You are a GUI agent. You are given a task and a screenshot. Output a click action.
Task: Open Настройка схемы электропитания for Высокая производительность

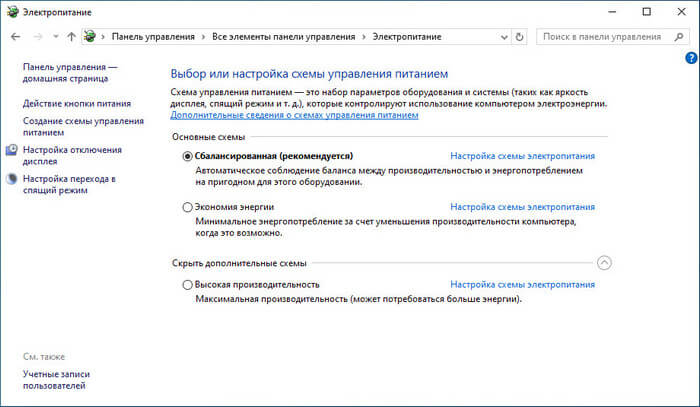pyautogui.click(x=522, y=285)
